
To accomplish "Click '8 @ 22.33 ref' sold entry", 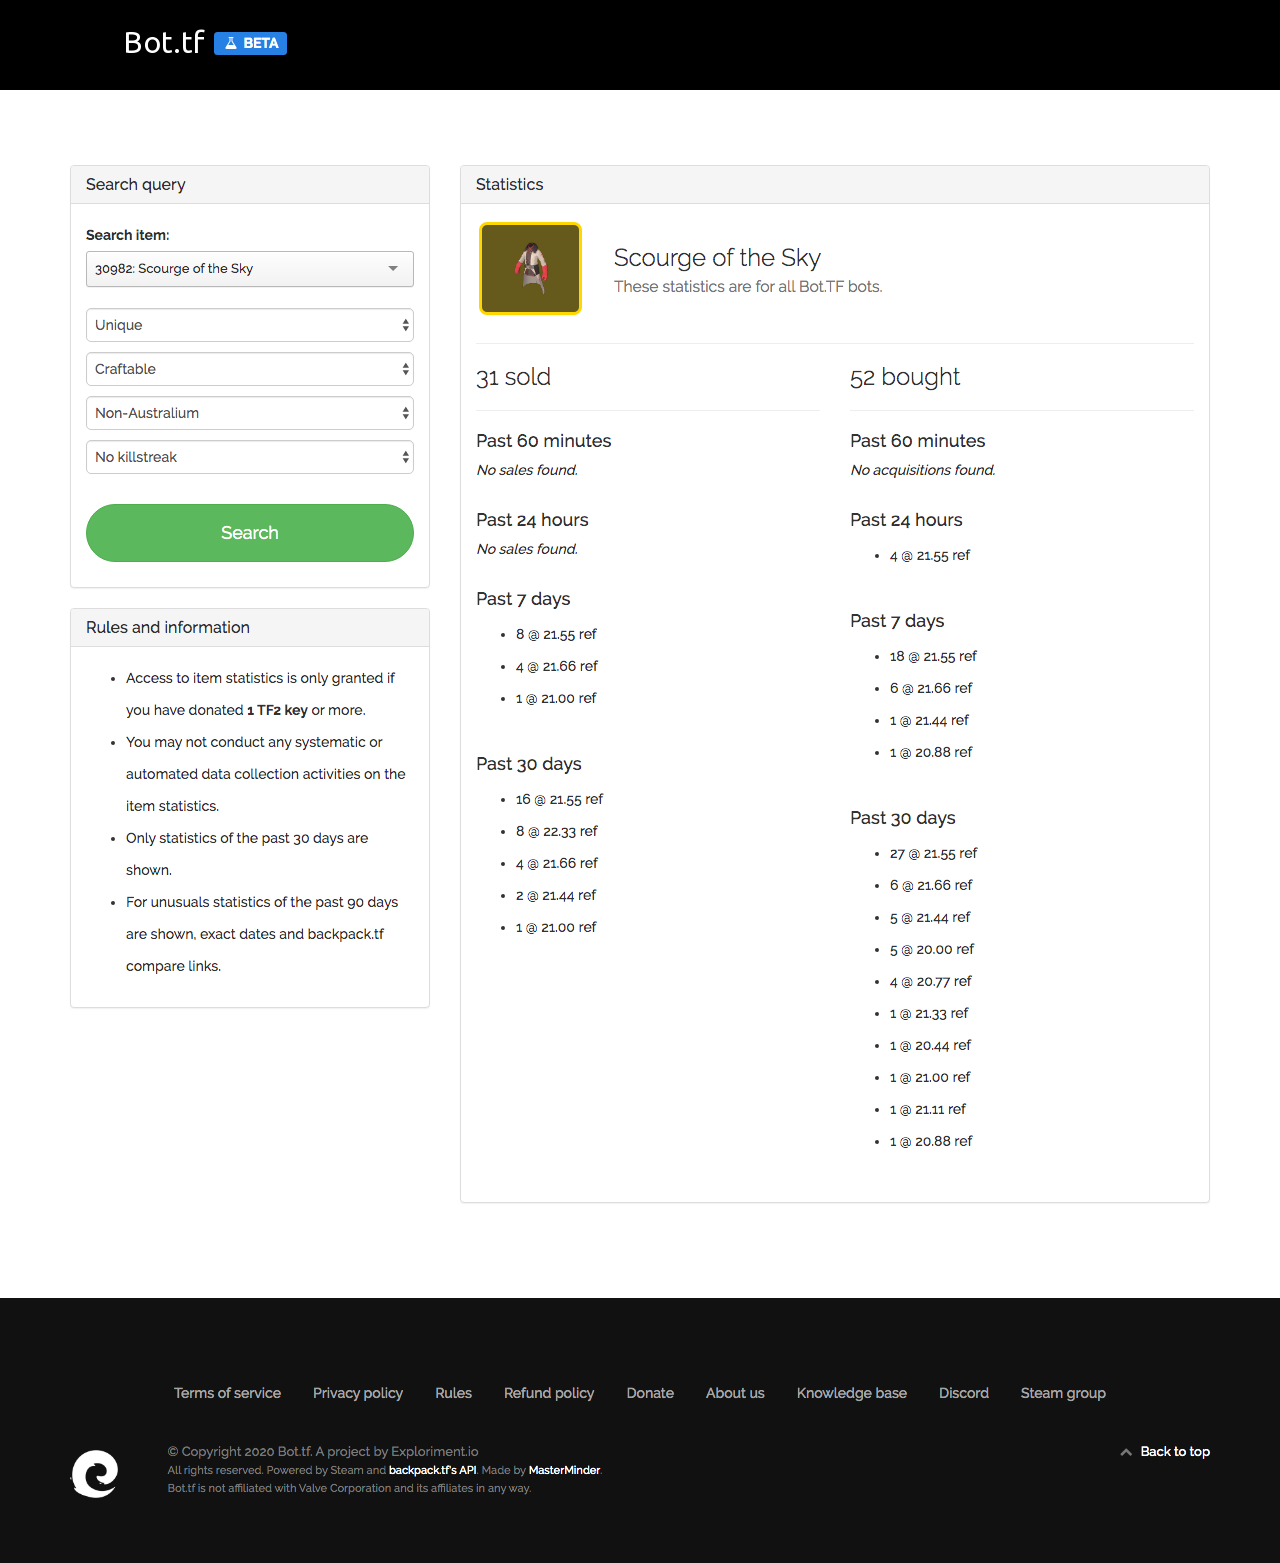I will point(557,831).
